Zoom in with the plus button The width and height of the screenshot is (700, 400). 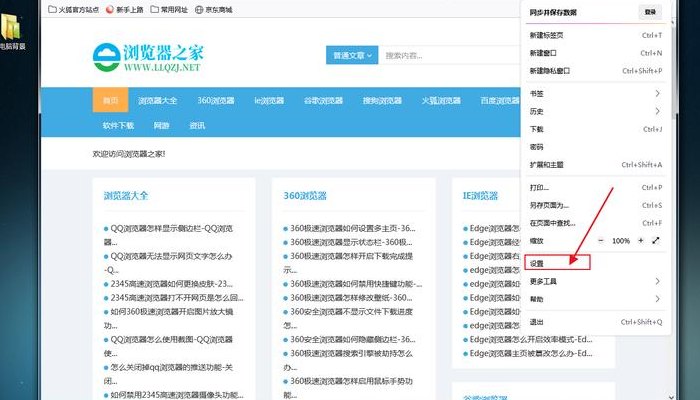tap(641, 241)
